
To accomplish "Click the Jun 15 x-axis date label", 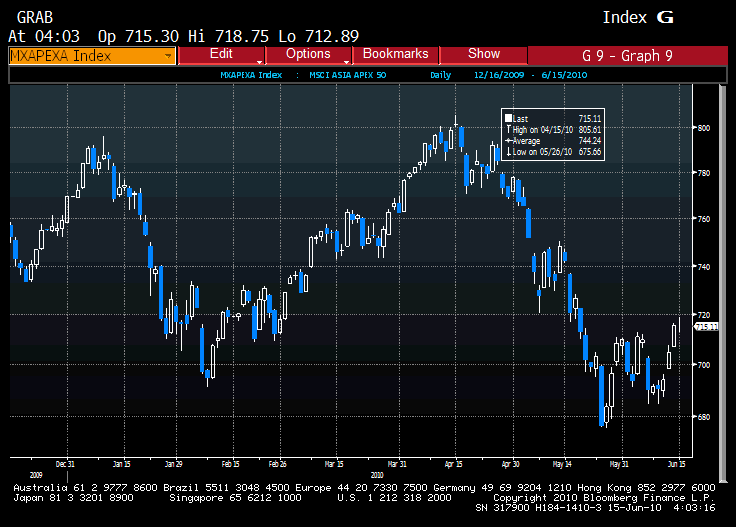I will tap(676, 464).
